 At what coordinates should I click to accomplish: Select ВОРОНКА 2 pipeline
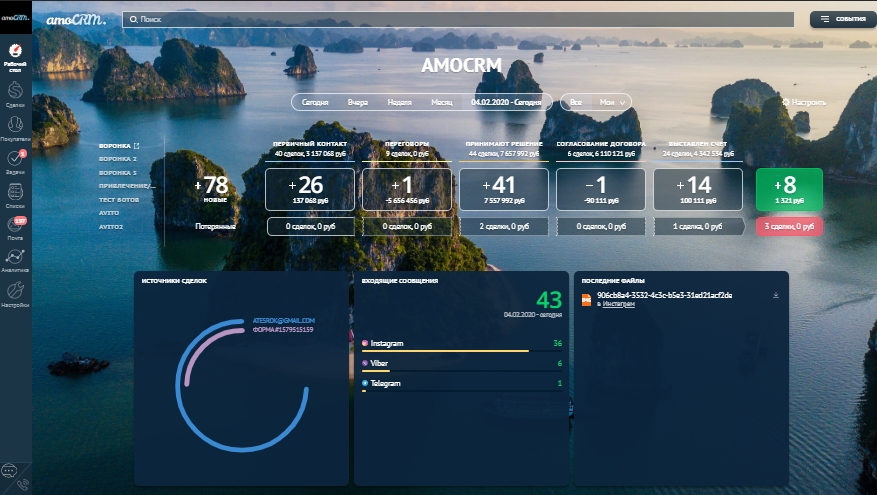[x=118, y=159]
